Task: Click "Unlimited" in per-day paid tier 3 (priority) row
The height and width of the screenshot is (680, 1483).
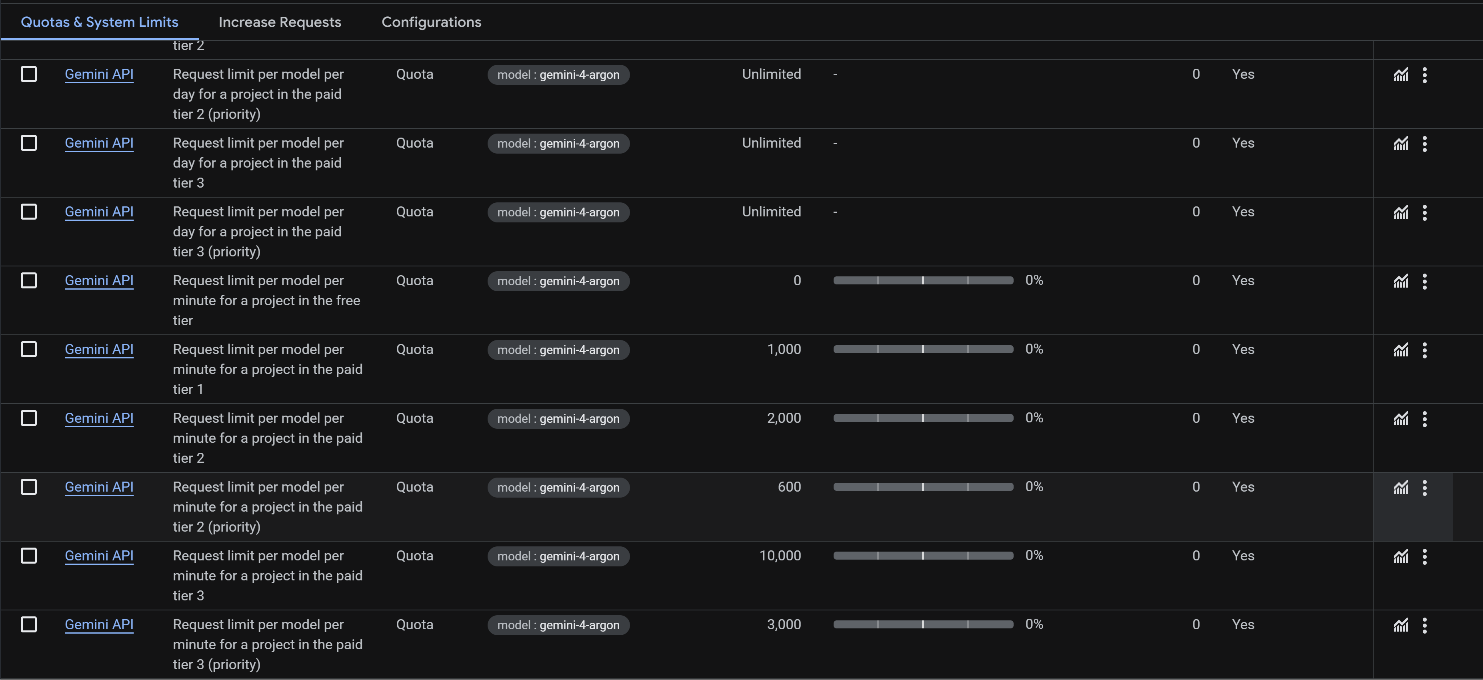Action: (772, 212)
